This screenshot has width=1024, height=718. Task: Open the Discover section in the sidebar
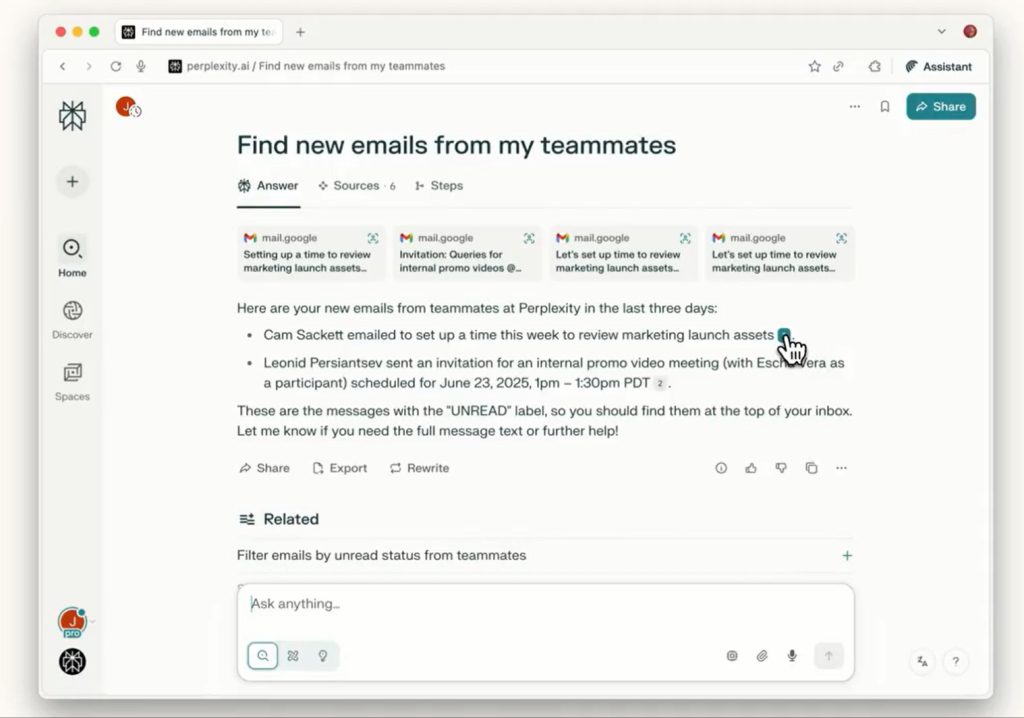pos(72,319)
